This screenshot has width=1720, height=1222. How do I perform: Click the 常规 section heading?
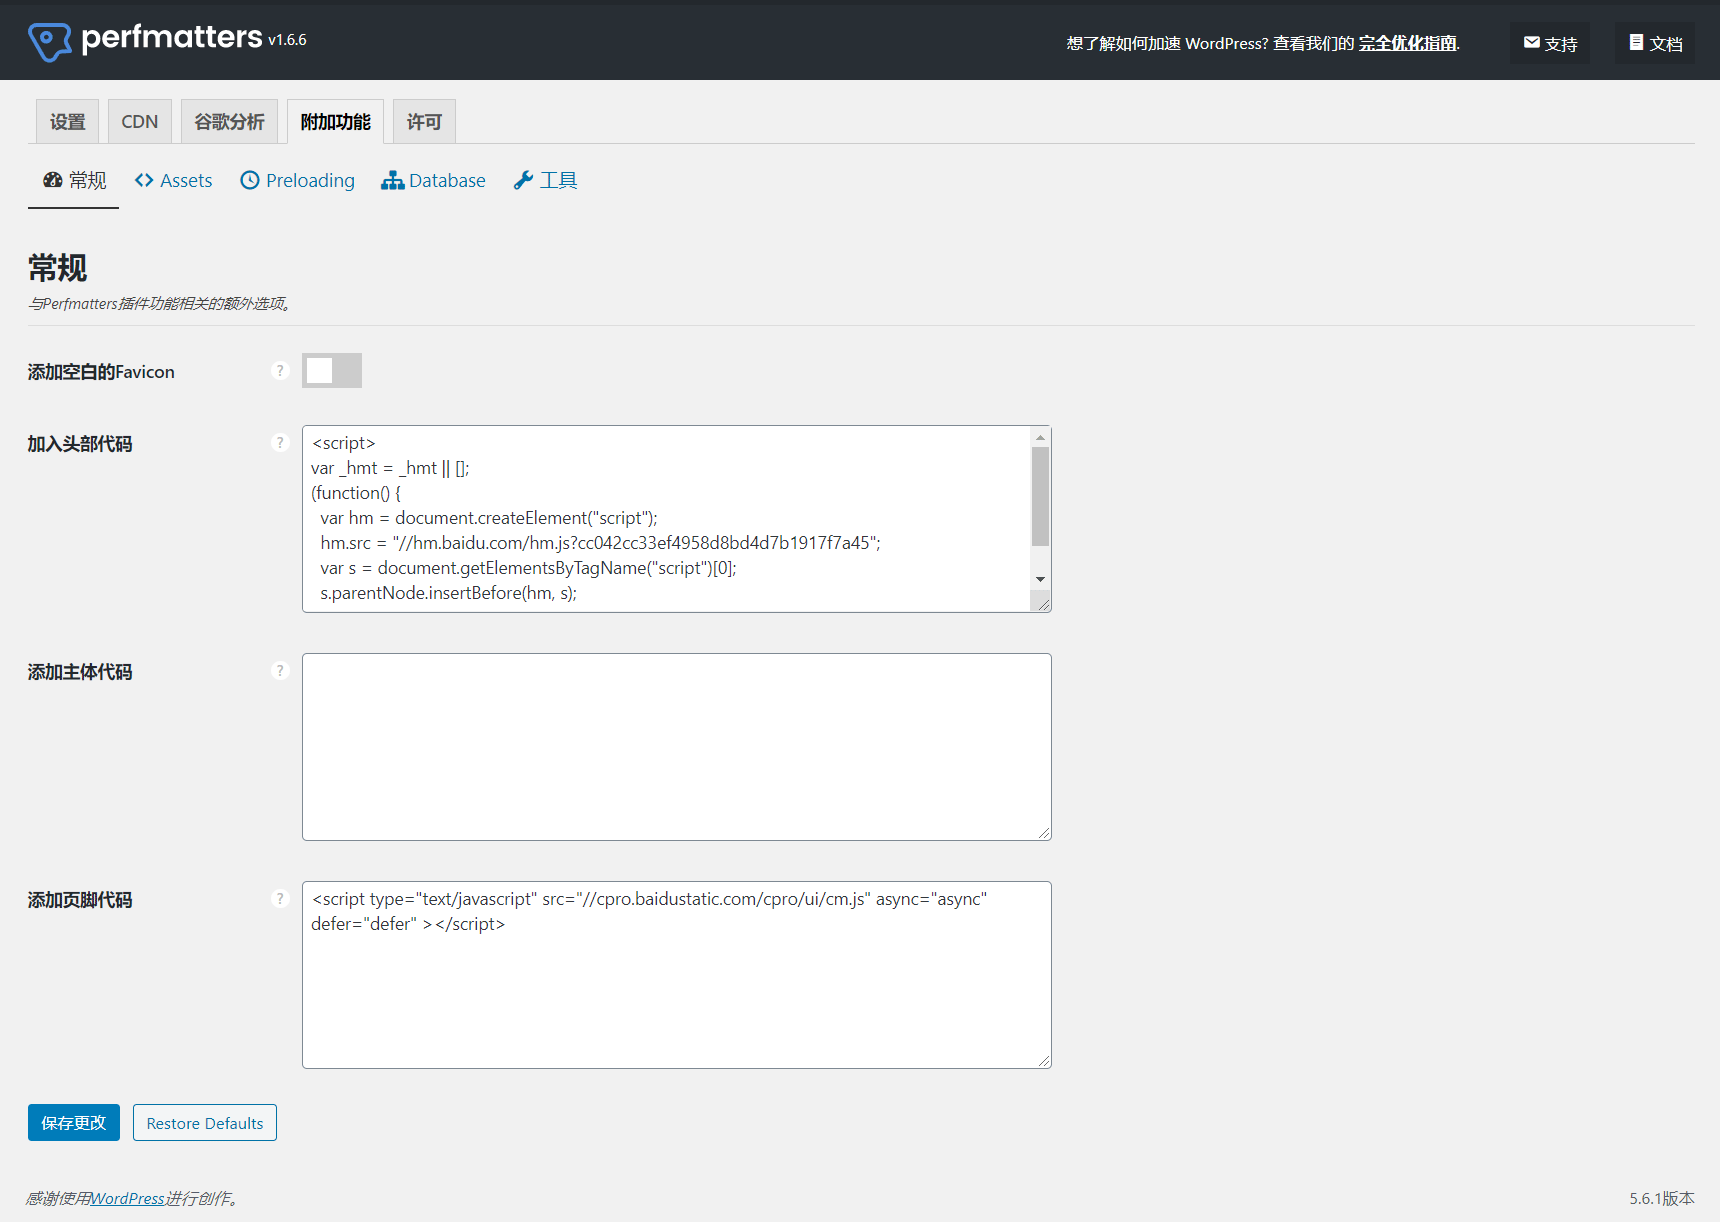tap(57, 268)
